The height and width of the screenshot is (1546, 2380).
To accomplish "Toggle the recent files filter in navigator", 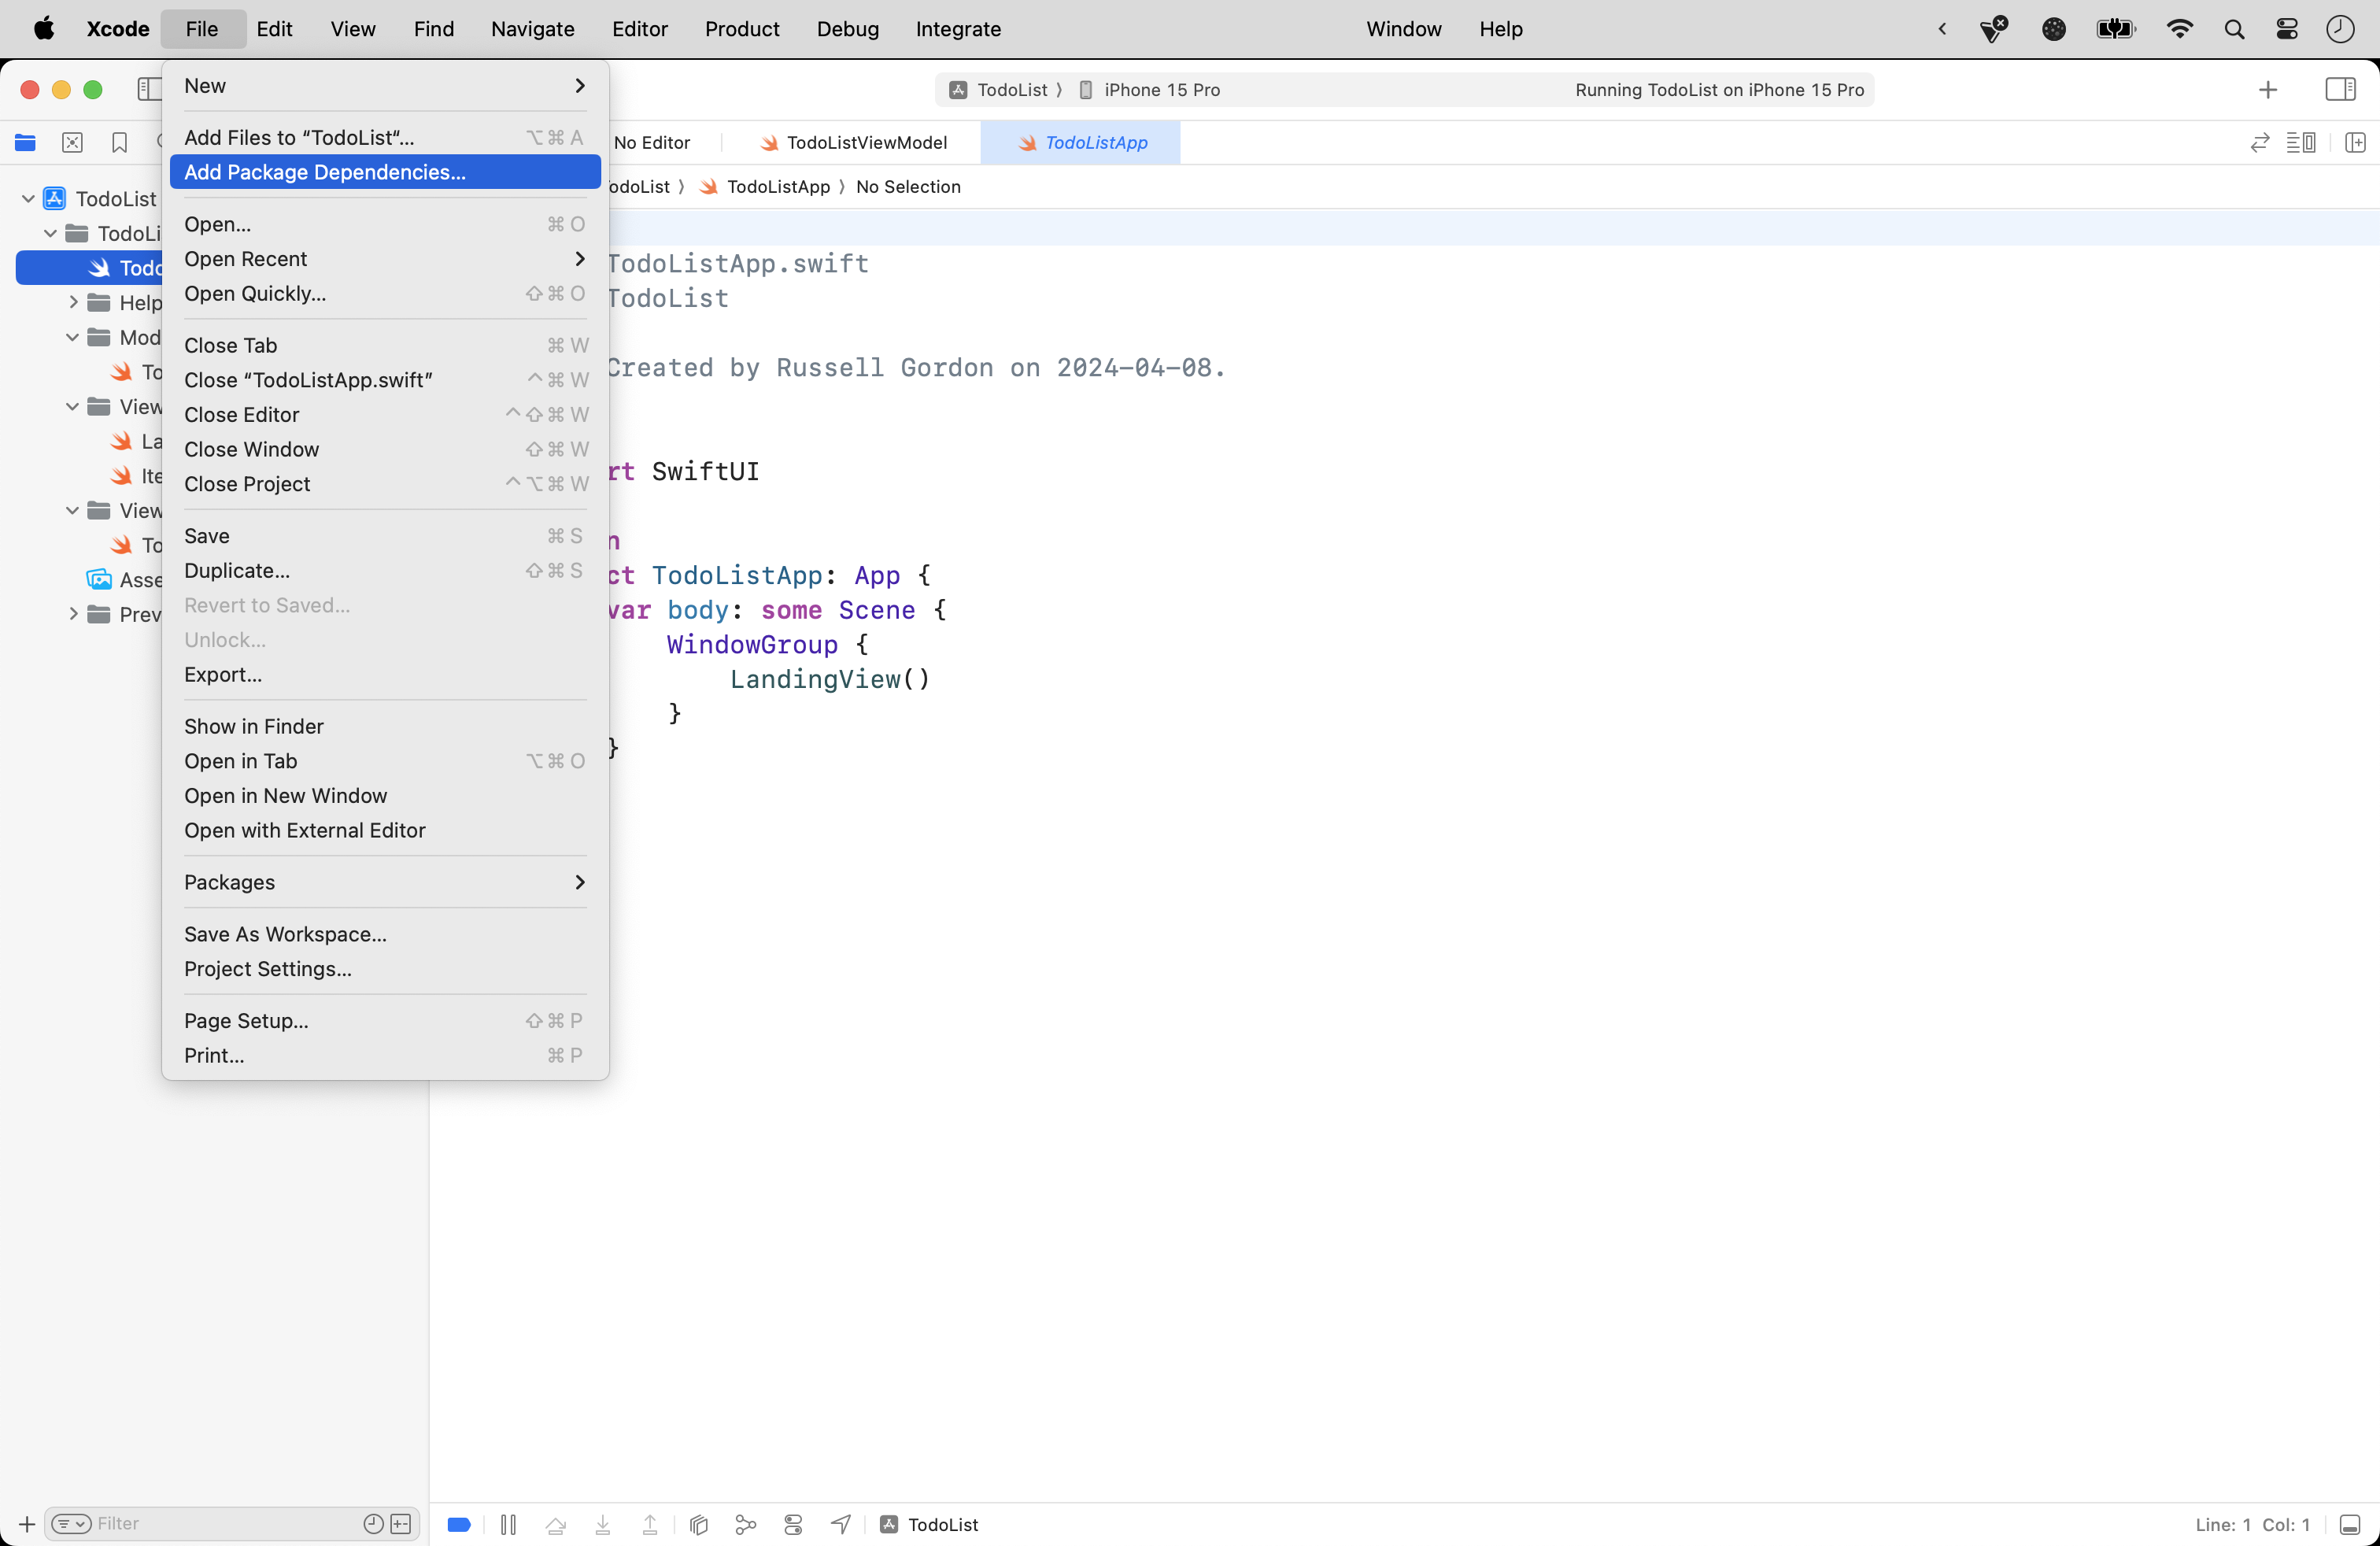I will pos(373,1524).
